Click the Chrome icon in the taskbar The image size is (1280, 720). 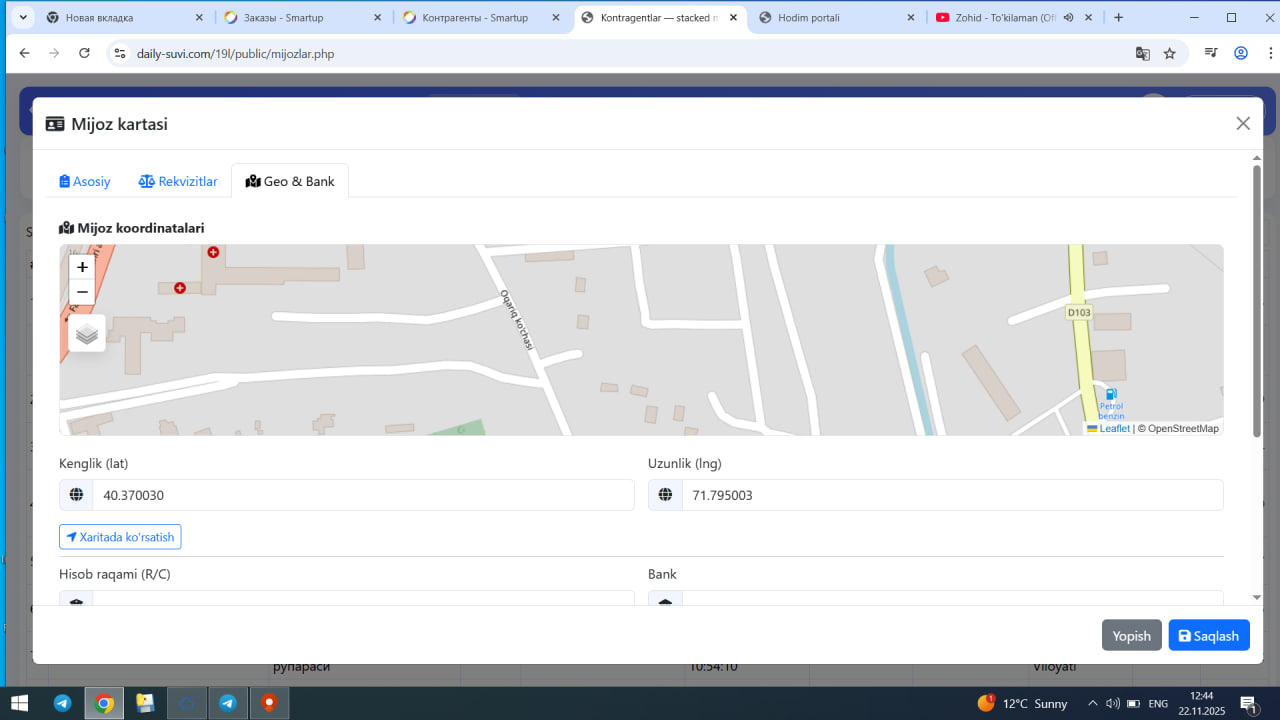[104, 703]
